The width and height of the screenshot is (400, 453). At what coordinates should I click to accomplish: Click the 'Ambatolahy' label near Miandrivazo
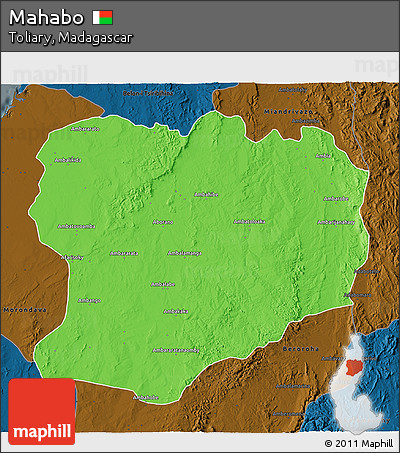pyautogui.click(x=293, y=90)
